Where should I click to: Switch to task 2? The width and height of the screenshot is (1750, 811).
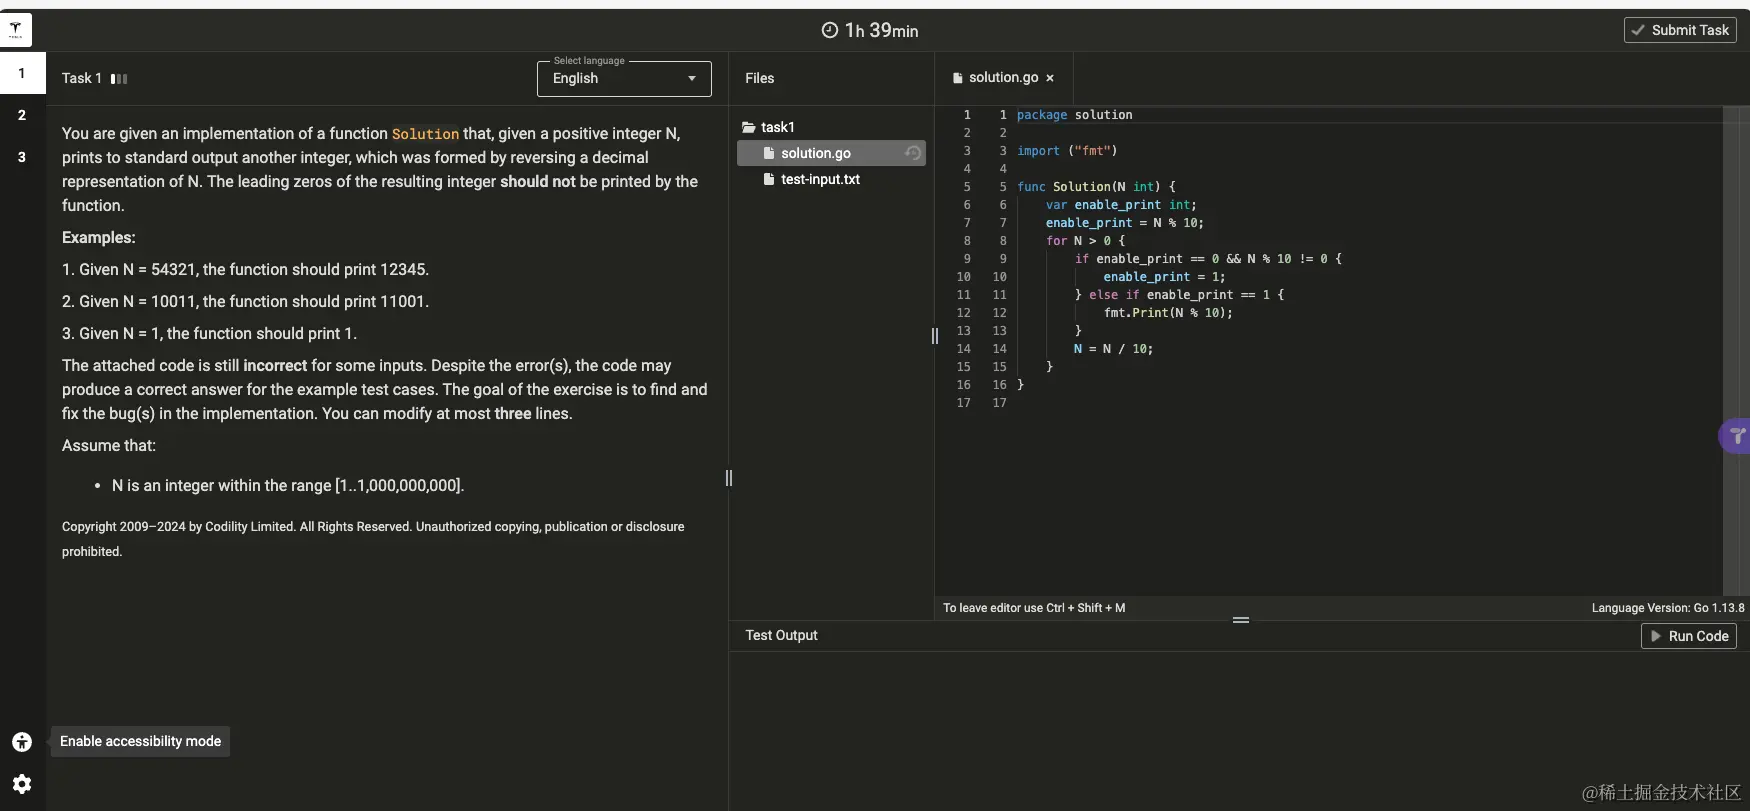22,115
